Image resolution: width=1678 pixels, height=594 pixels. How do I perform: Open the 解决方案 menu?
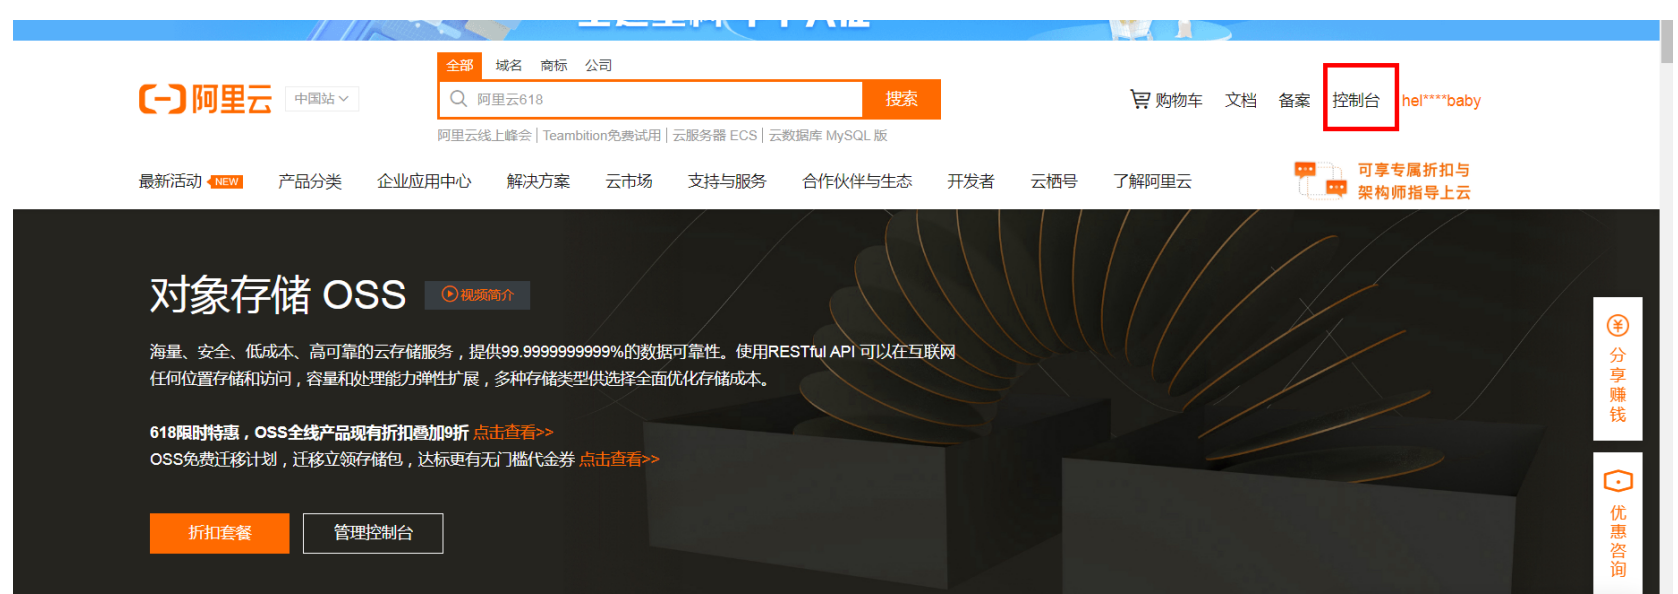click(x=538, y=181)
